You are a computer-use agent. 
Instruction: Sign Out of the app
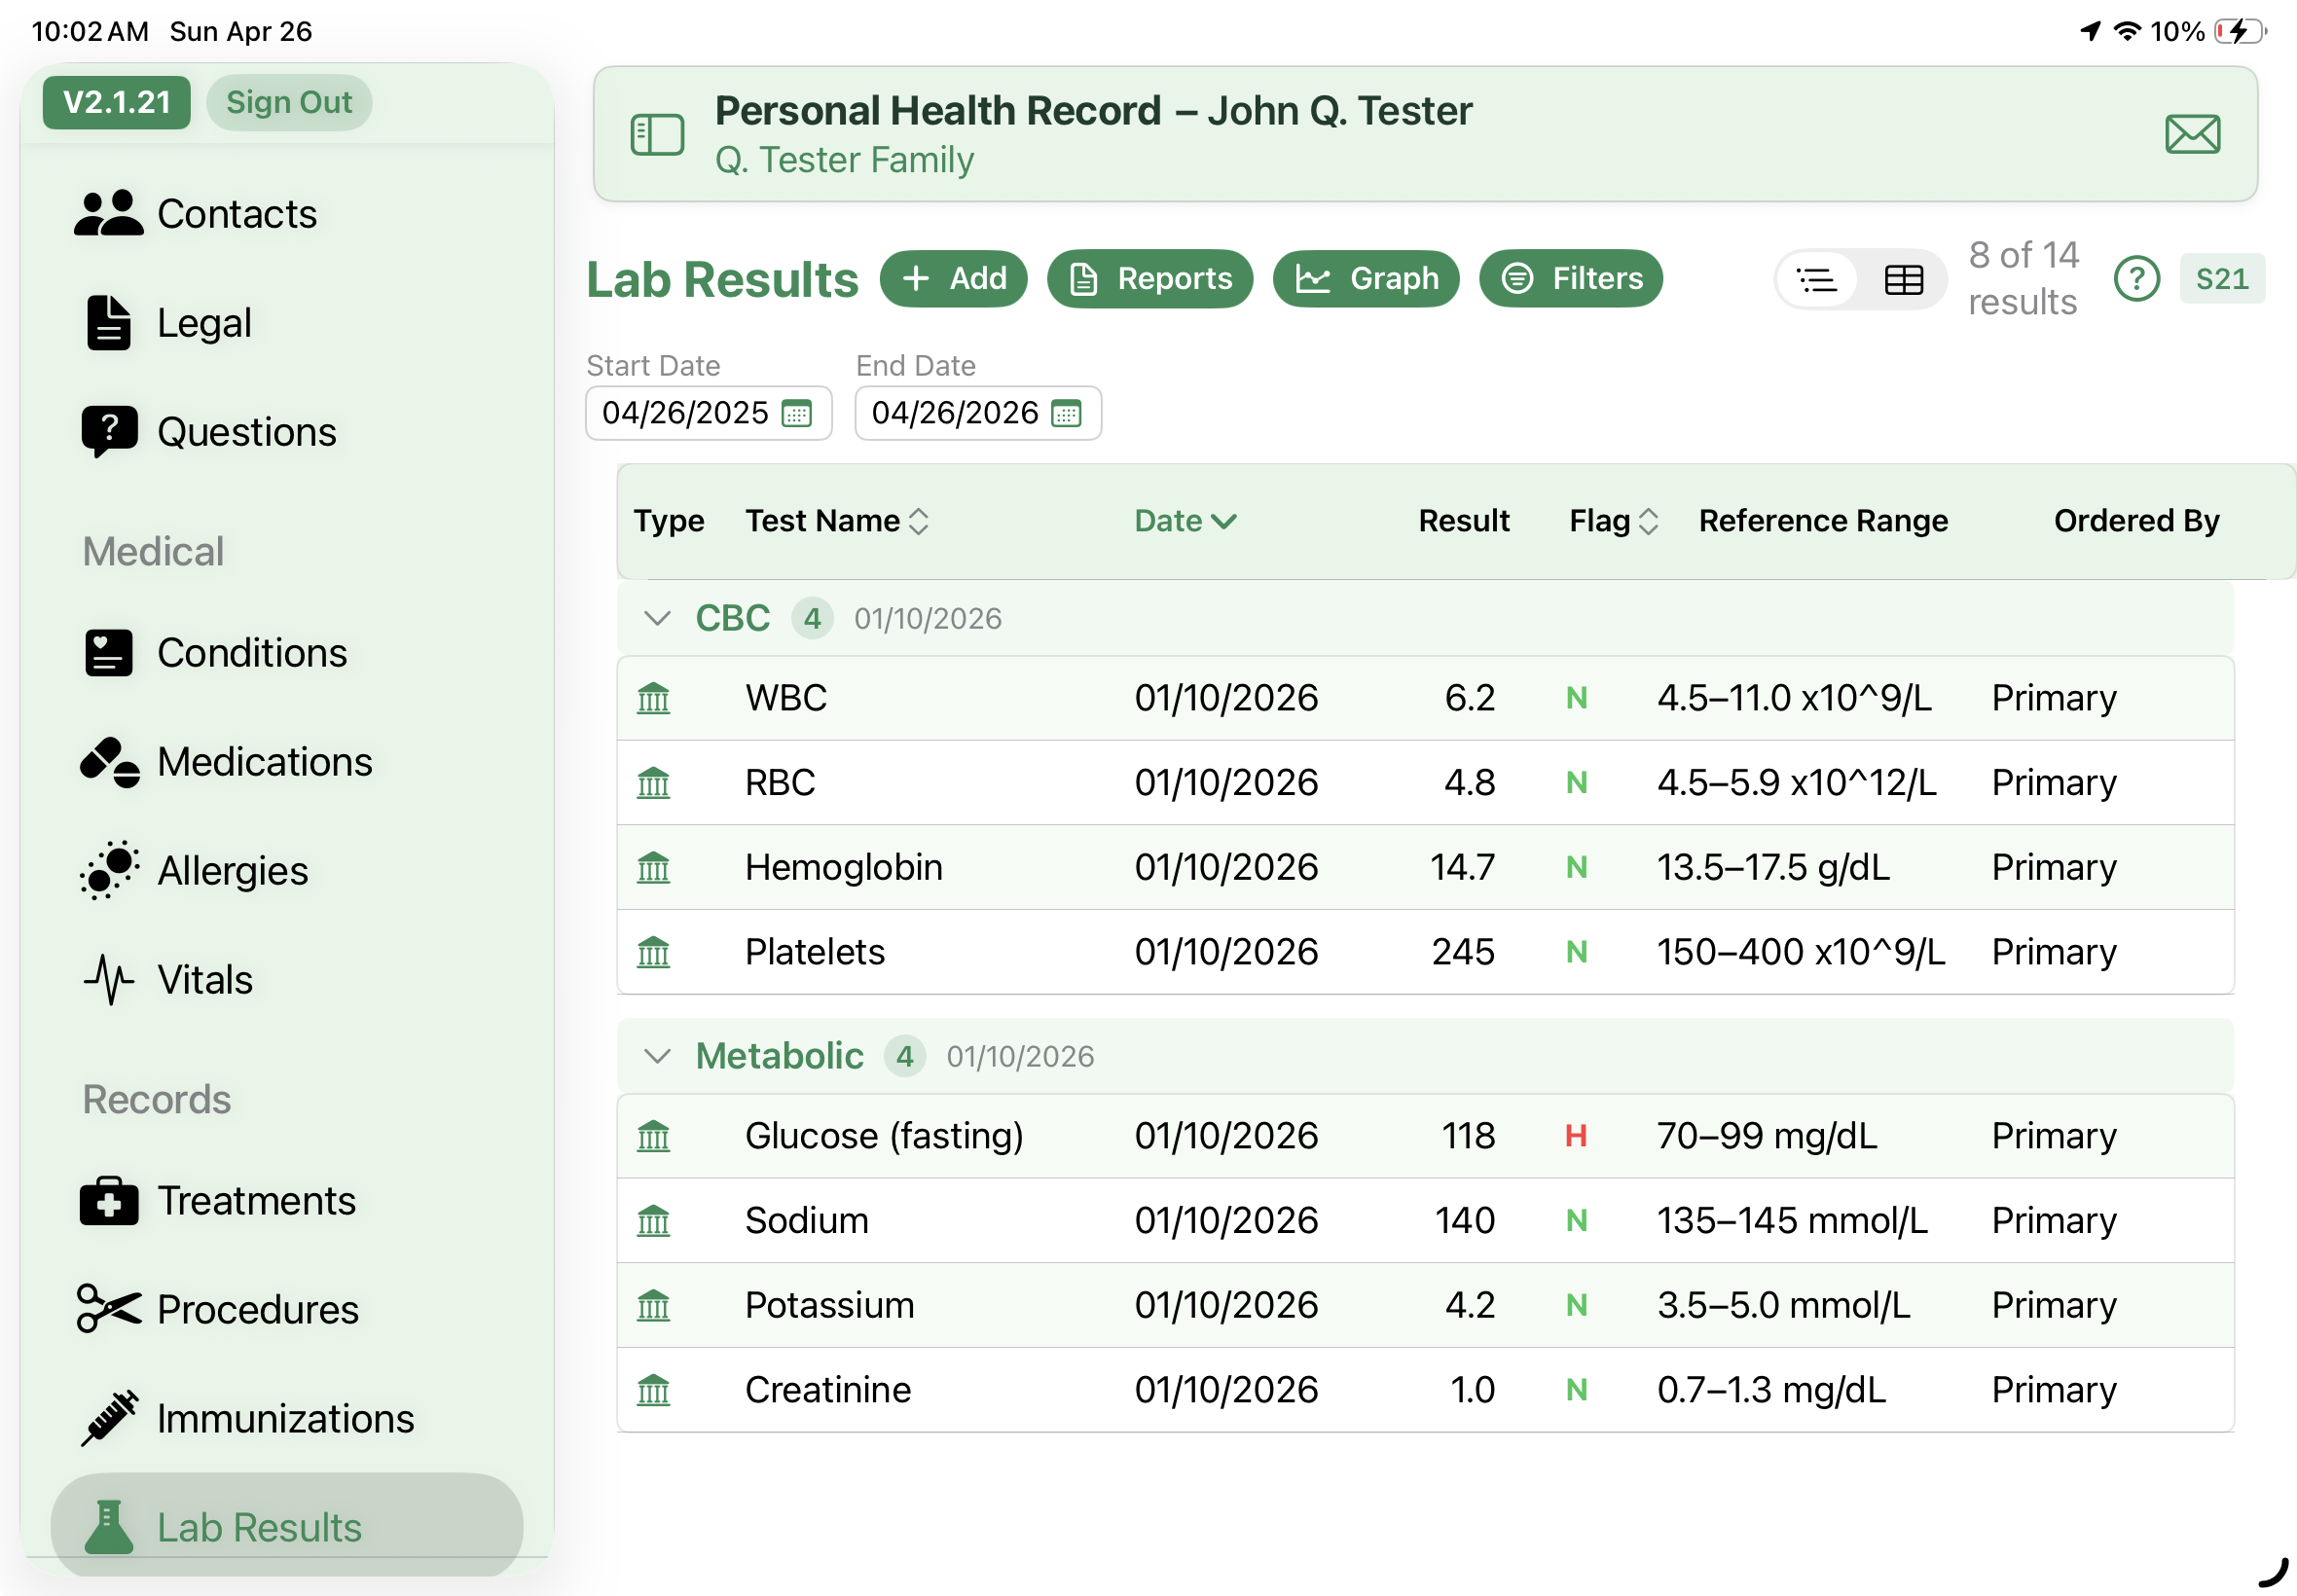point(289,102)
